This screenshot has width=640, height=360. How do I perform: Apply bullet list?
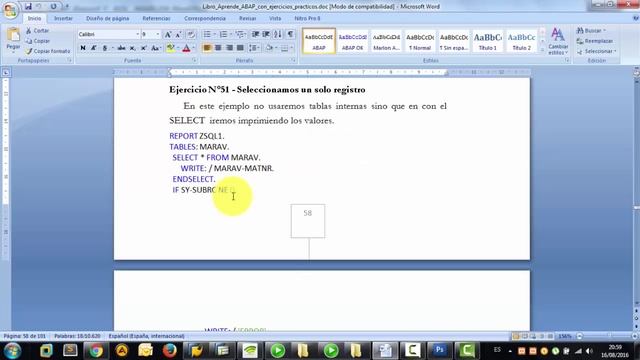coord(207,34)
